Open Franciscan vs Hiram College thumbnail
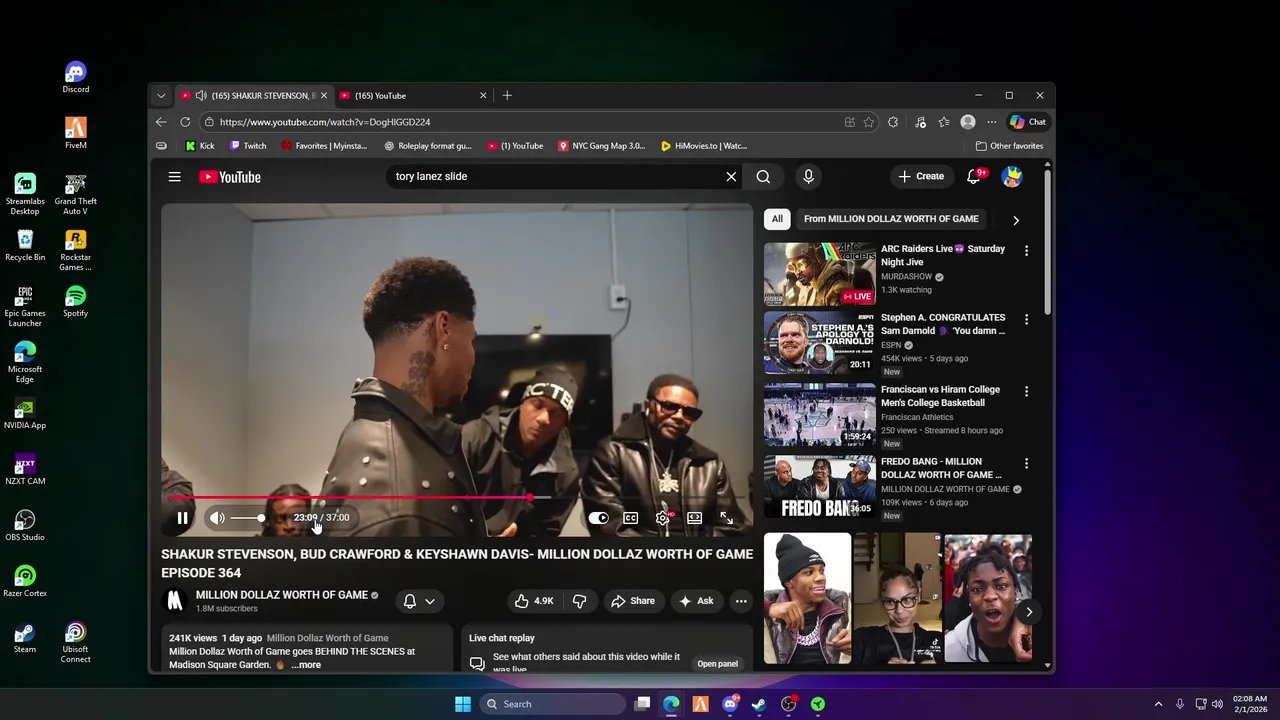Screen dimensions: 1280x720 pos(819,415)
